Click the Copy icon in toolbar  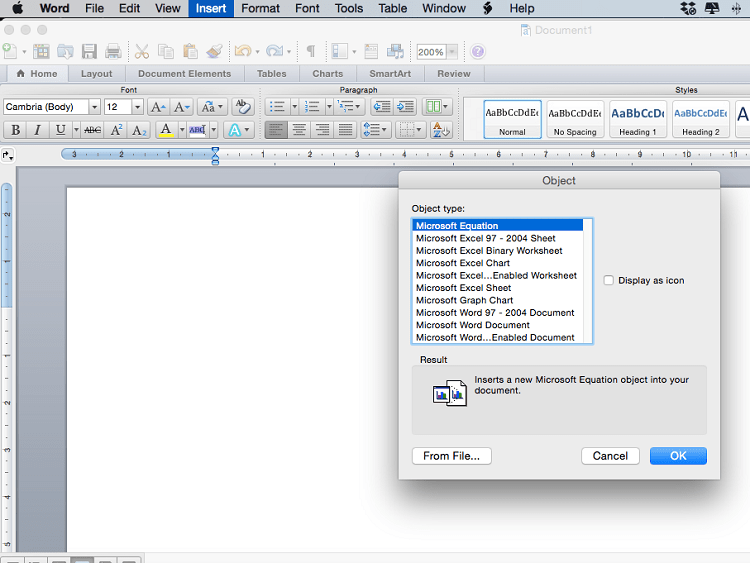pos(165,51)
